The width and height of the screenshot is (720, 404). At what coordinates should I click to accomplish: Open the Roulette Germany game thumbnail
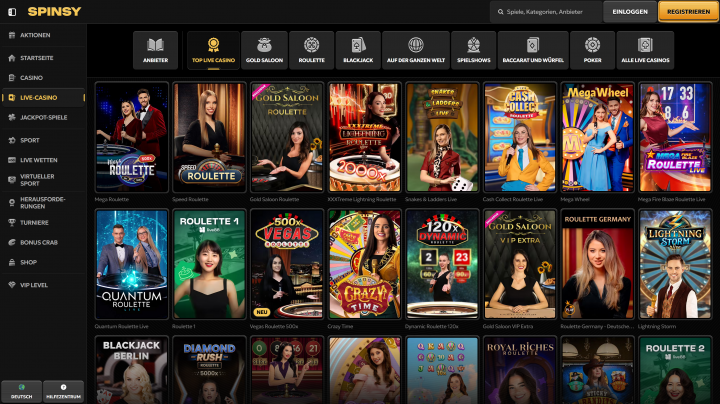[597, 264]
